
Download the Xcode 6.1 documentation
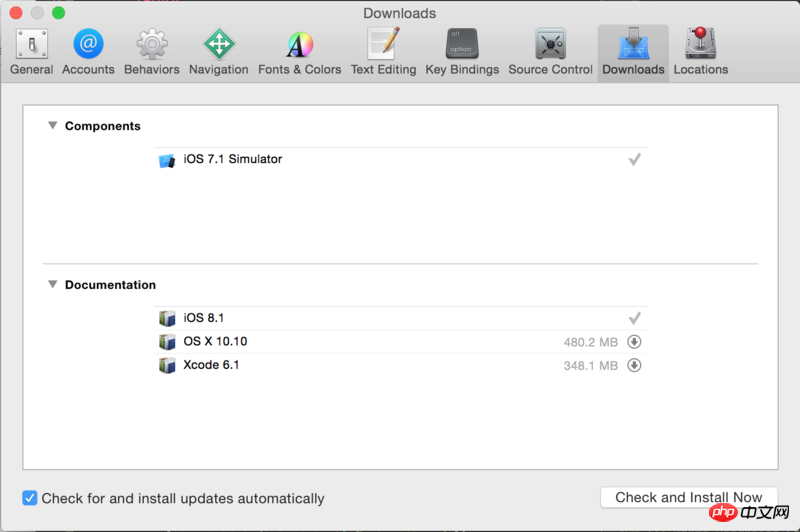634,365
